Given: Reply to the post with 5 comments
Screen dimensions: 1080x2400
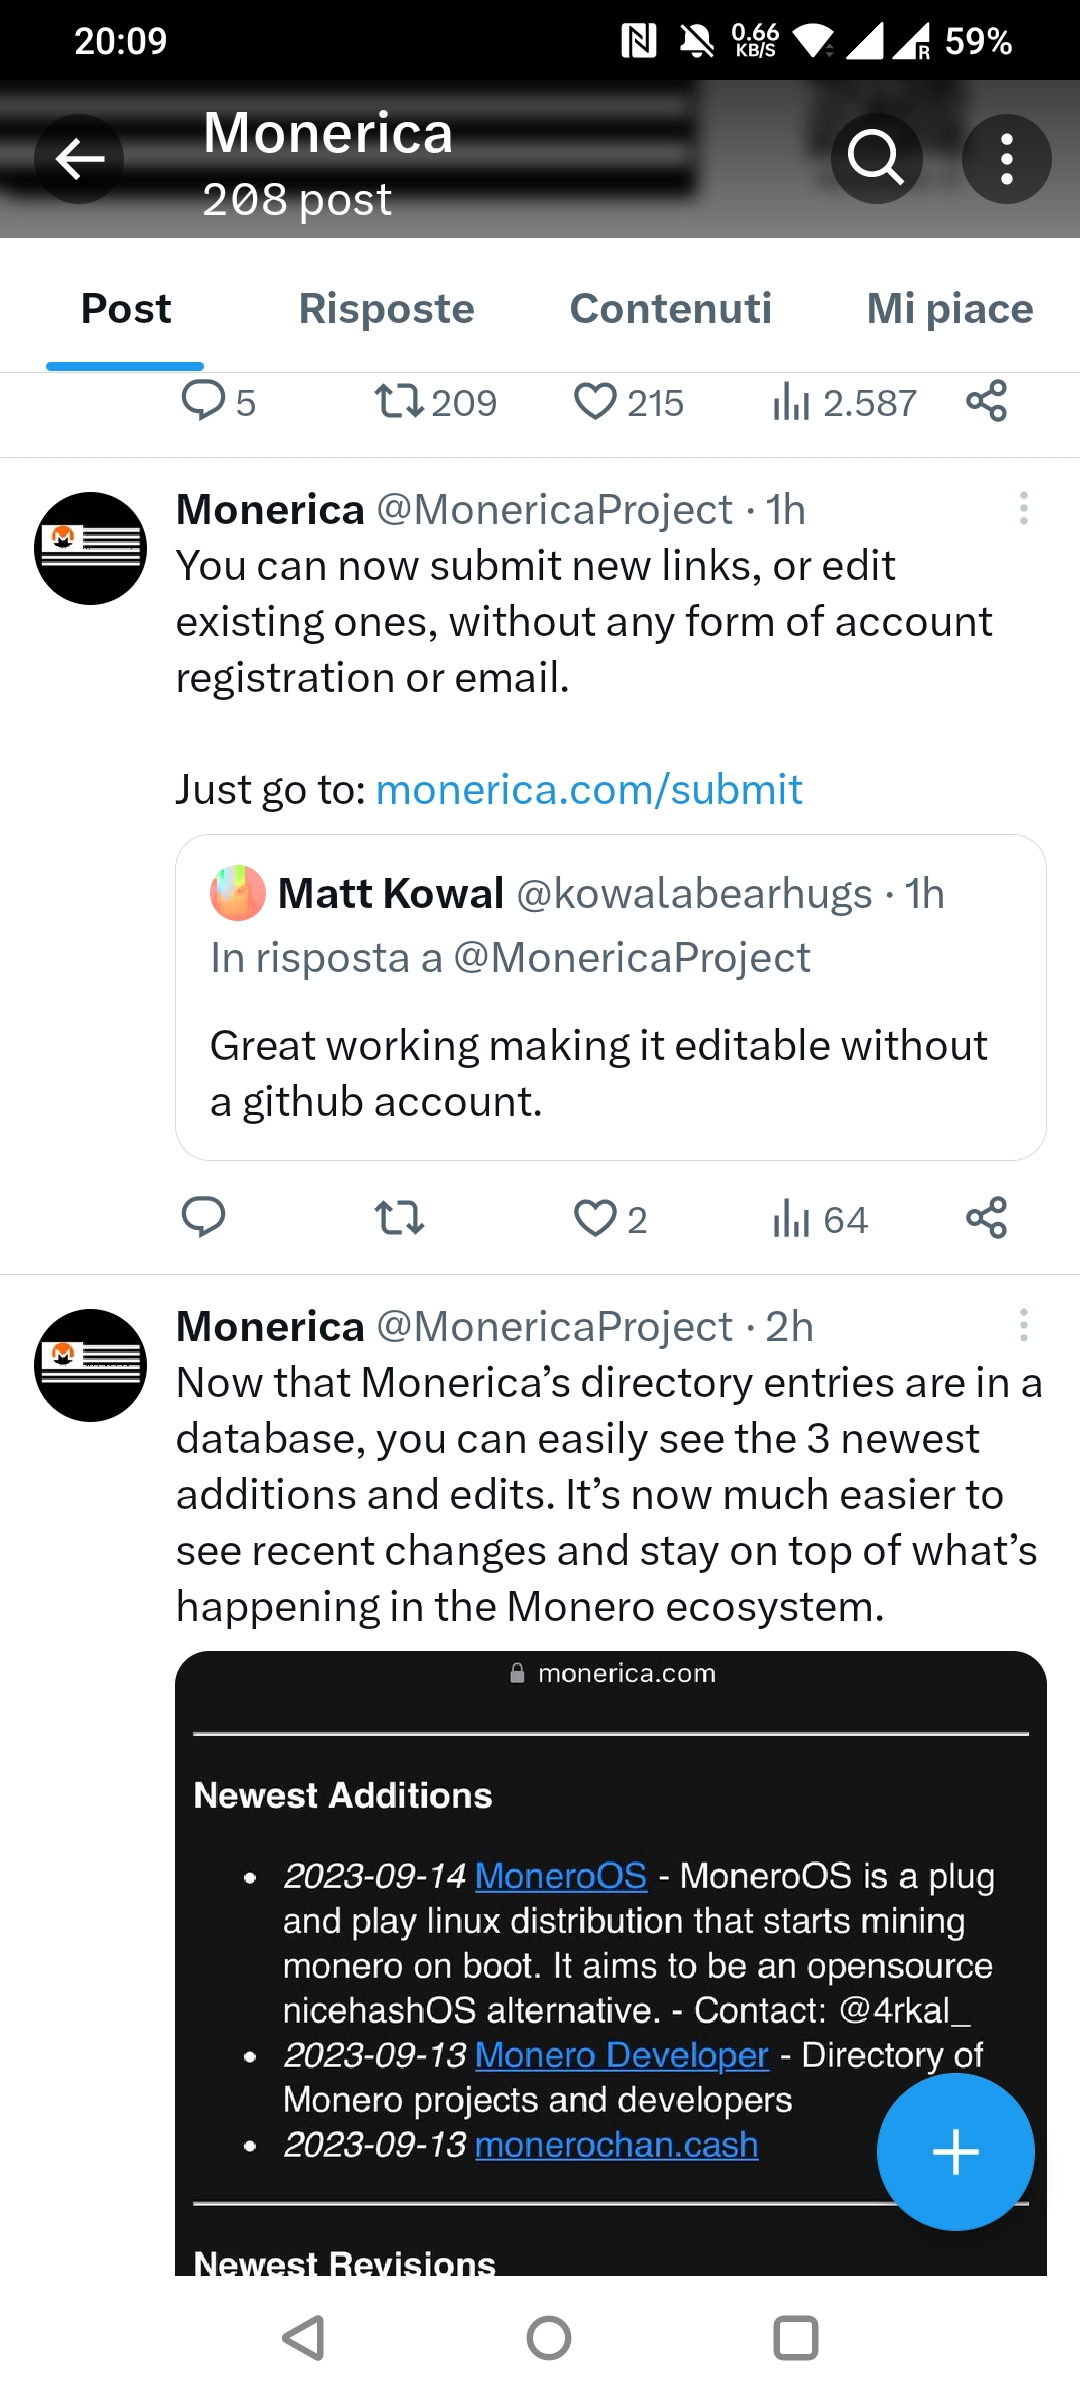Looking at the screenshot, I should point(203,402).
